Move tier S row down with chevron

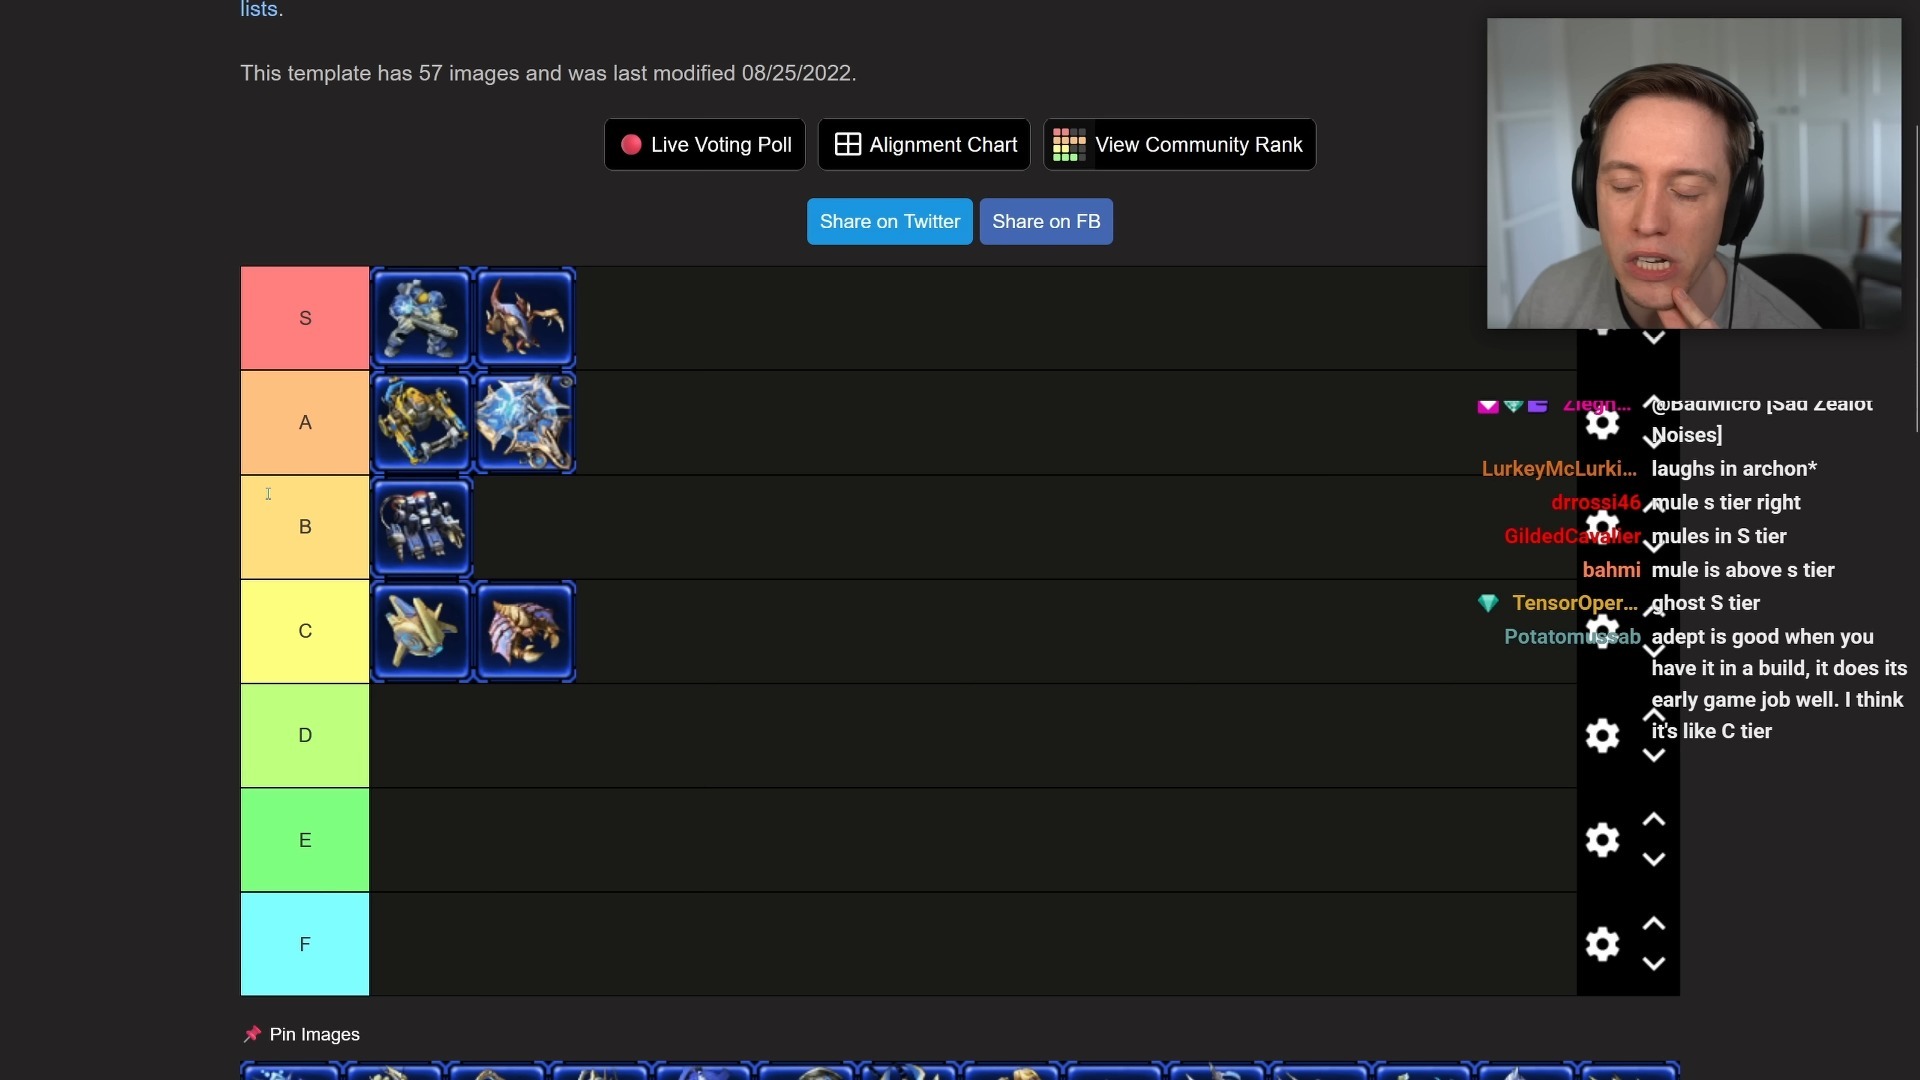(x=1654, y=338)
